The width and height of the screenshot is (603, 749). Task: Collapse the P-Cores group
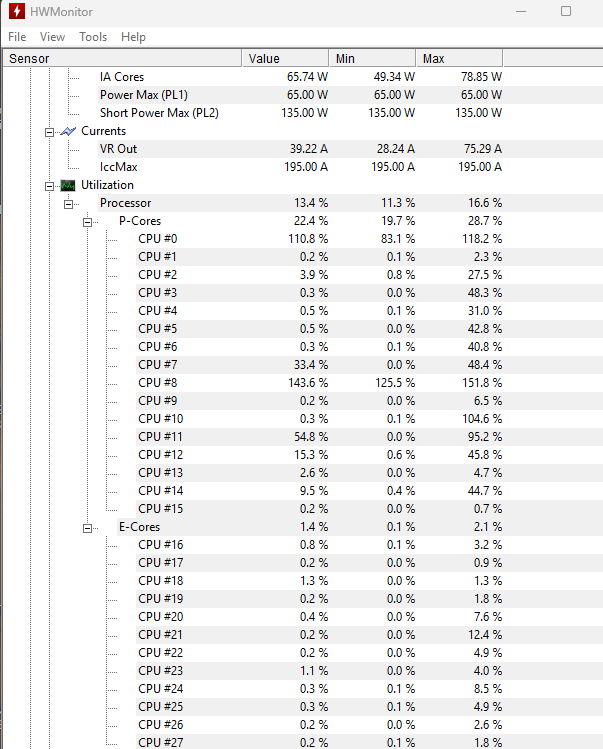pyautogui.click(x=87, y=223)
